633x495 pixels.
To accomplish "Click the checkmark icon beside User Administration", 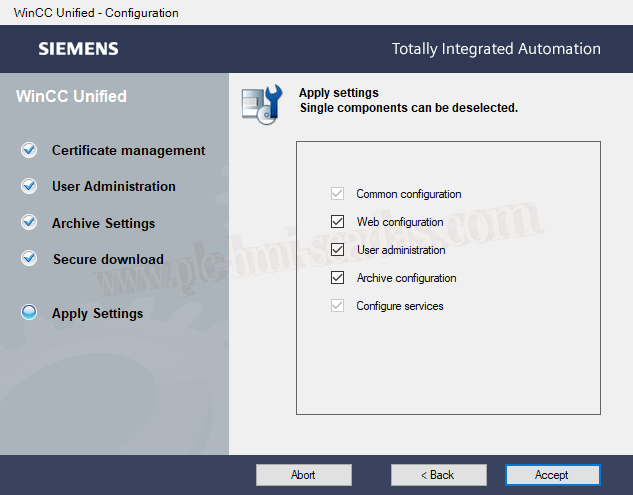I will 29,186.
